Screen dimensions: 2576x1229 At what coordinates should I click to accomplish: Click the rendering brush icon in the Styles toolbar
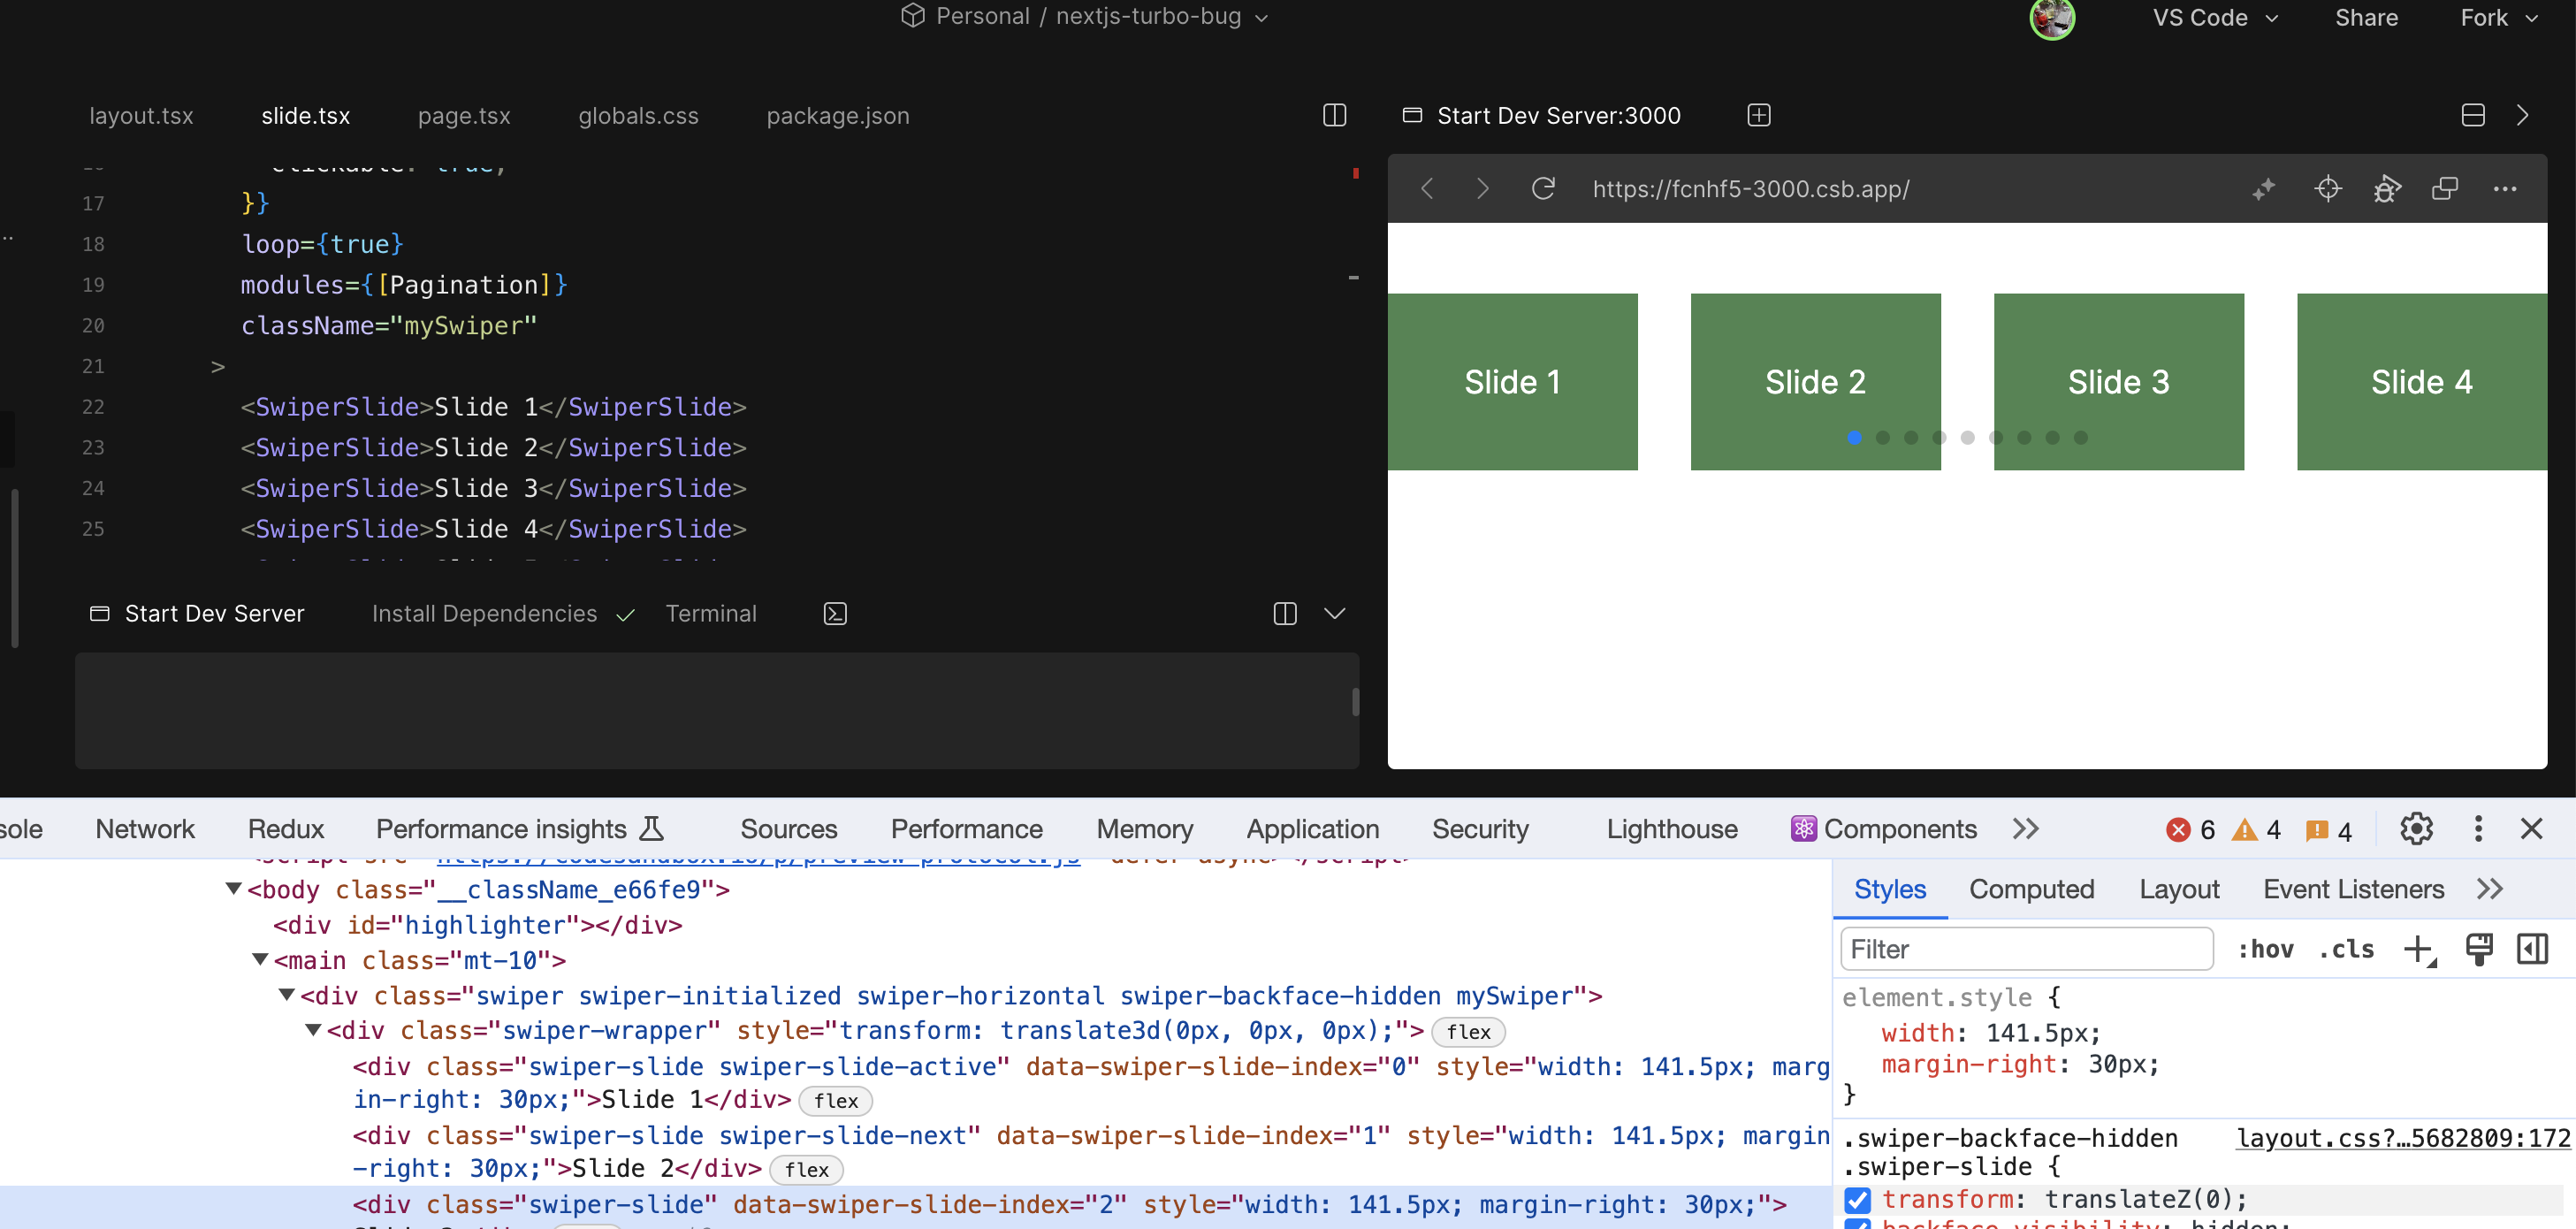click(2479, 949)
